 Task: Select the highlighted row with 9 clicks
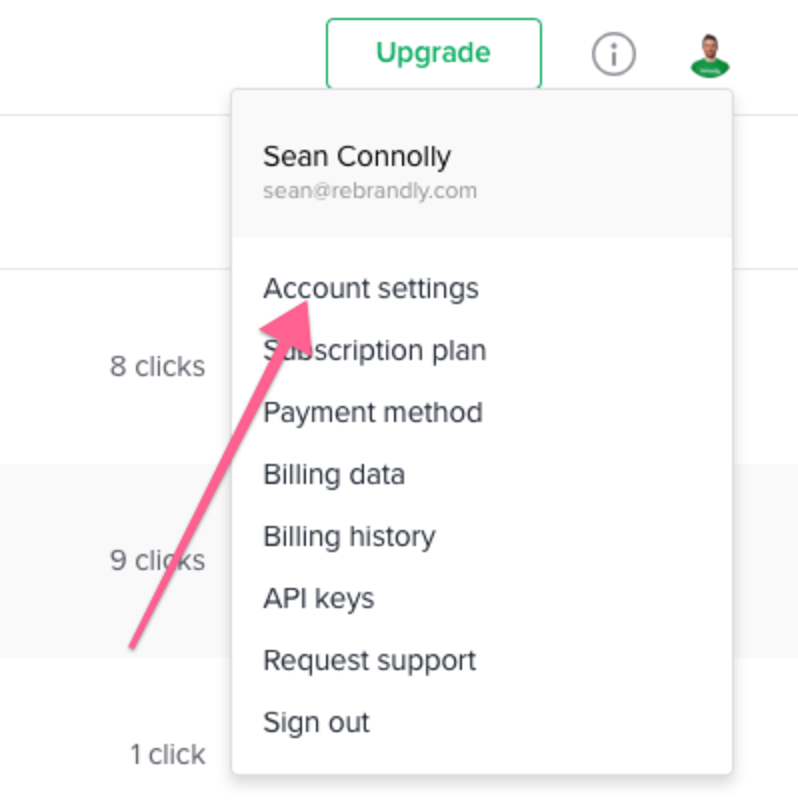pos(115,560)
